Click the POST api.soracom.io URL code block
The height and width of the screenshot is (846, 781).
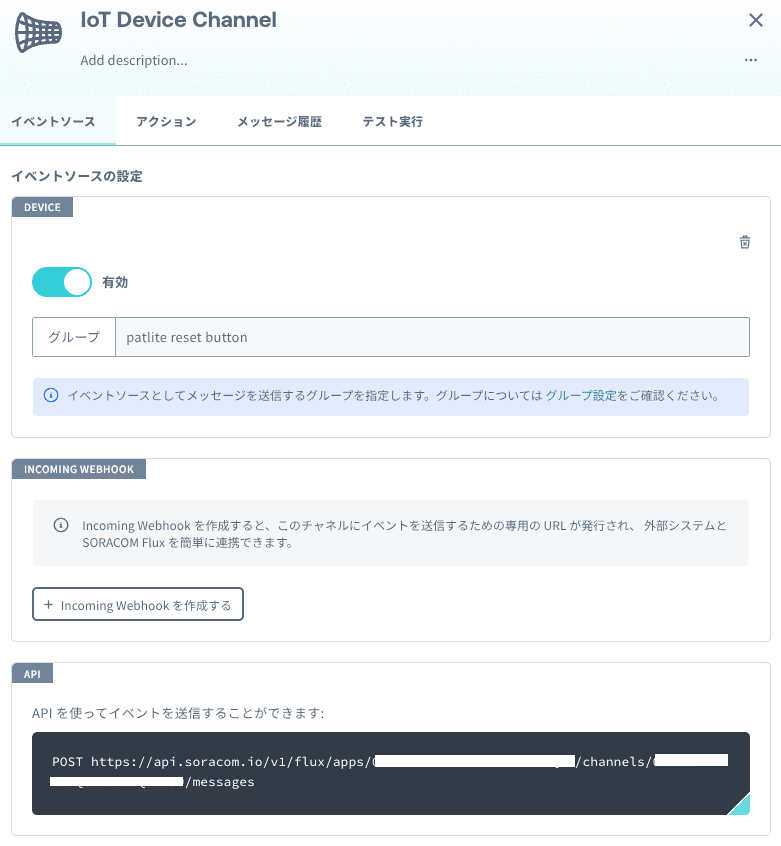[x=391, y=773]
